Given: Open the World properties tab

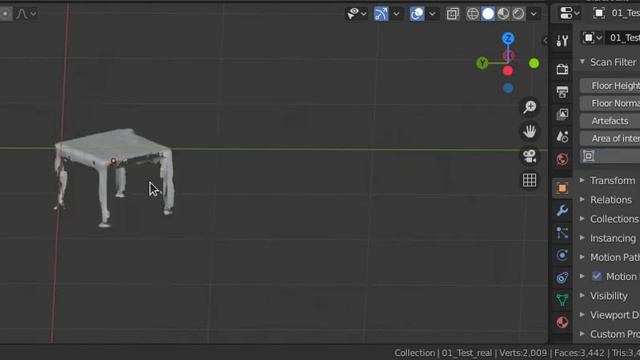Looking at the screenshot, I should pos(562,159).
